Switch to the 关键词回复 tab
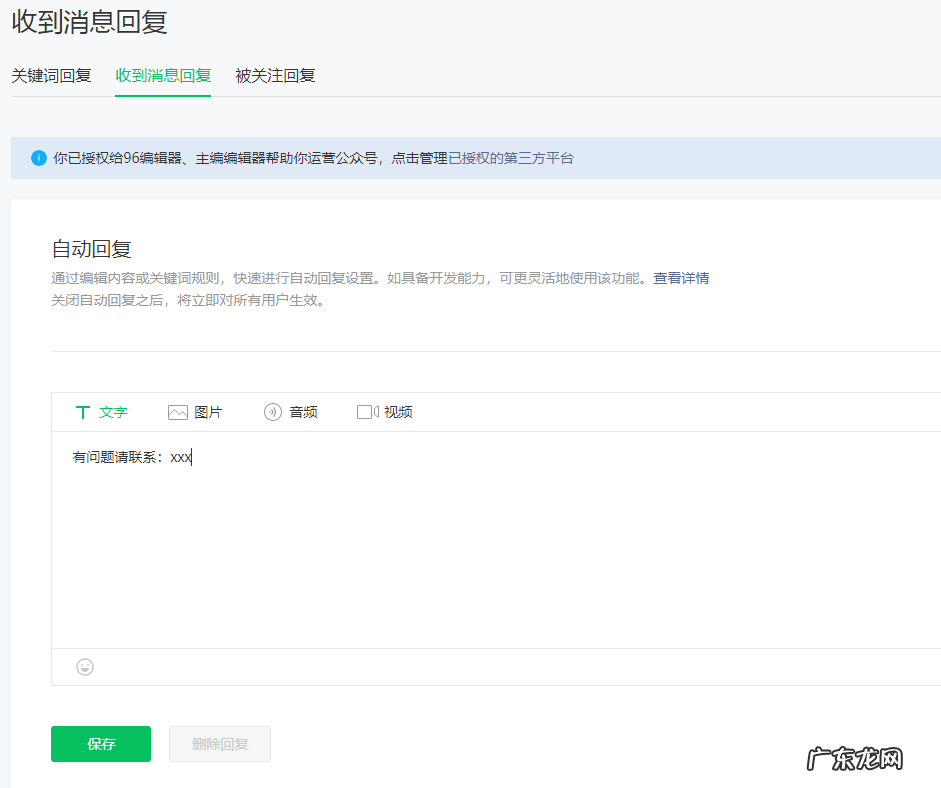This screenshot has height=788, width=941. pyautogui.click(x=51, y=75)
